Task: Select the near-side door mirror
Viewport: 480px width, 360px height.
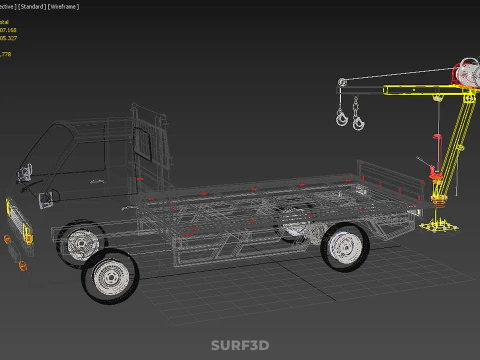Action: pyautogui.click(x=45, y=200)
